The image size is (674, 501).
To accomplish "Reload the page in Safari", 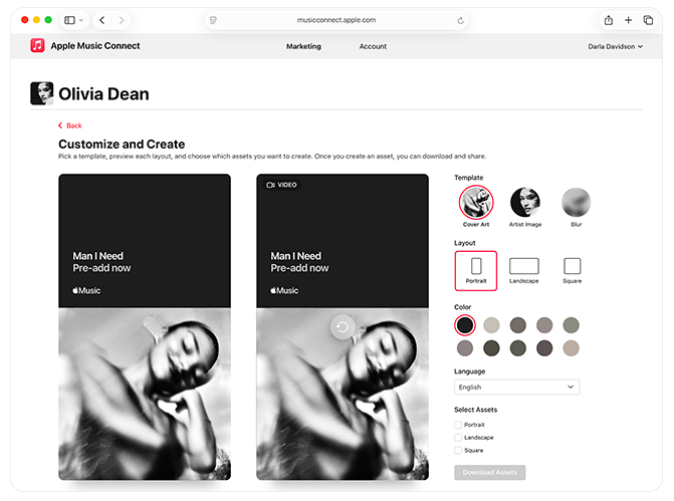I will [460, 20].
